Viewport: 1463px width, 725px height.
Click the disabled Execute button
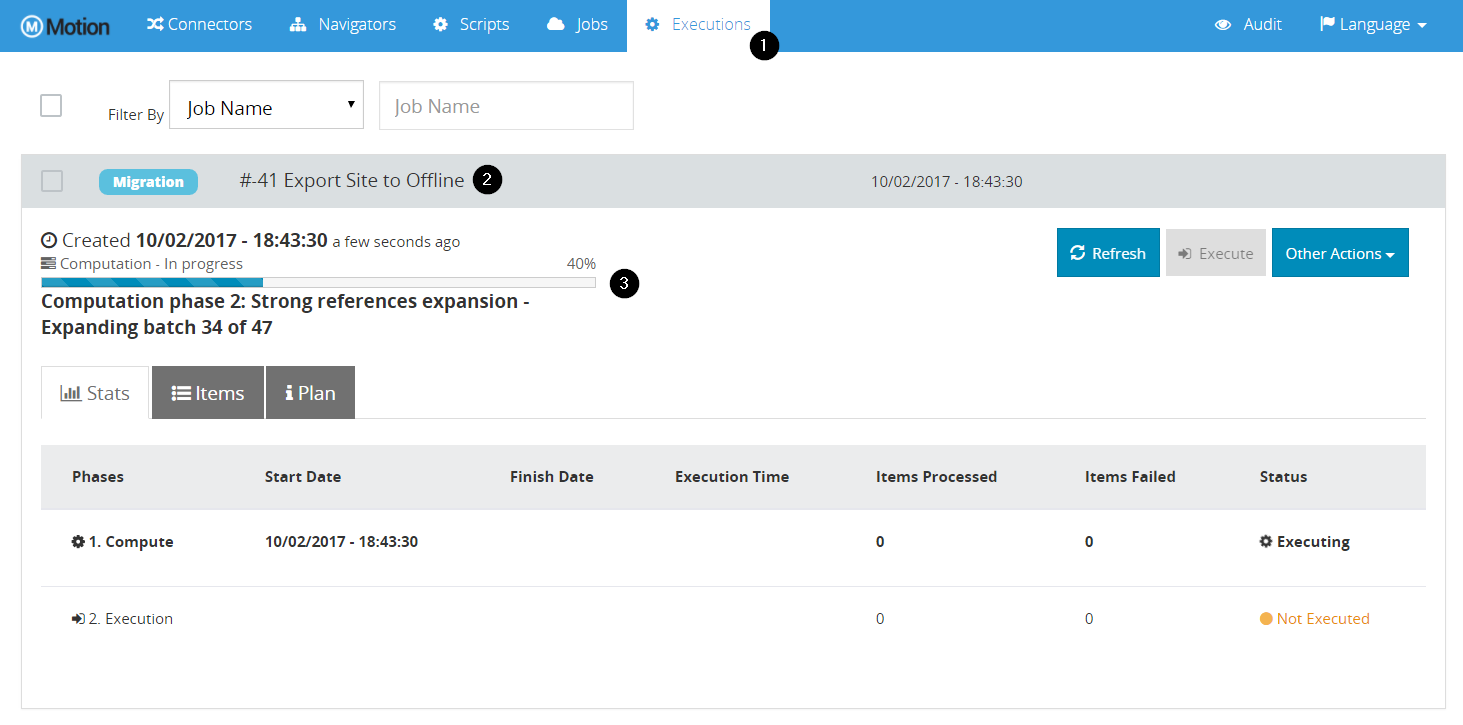(x=1216, y=253)
